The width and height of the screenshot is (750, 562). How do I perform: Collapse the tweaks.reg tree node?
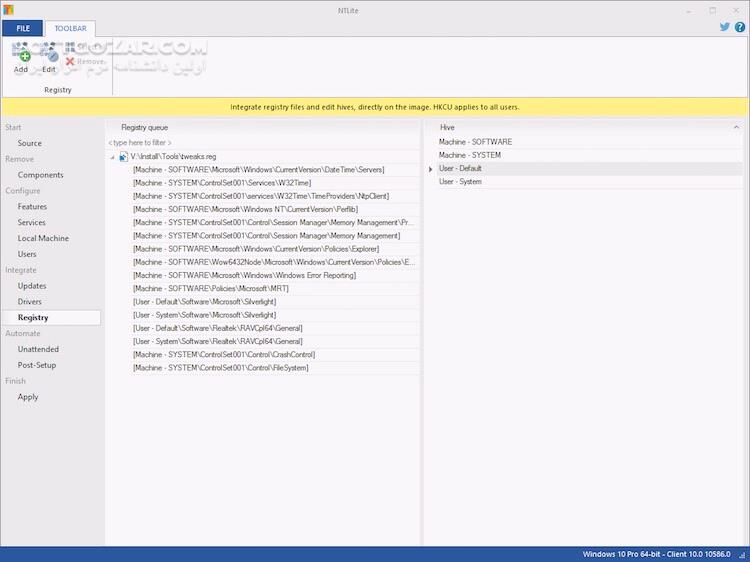pos(112,157)
